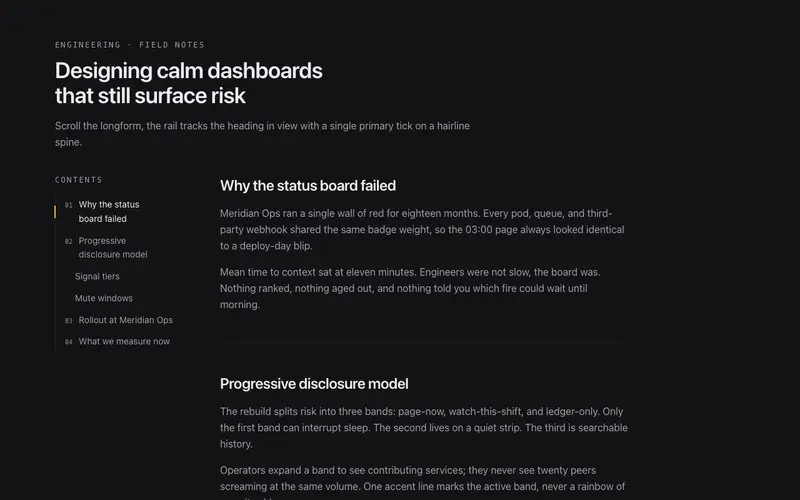Click the '02' index number in contents
This screenshot has height=500, width=800.
tap(68, 241)
